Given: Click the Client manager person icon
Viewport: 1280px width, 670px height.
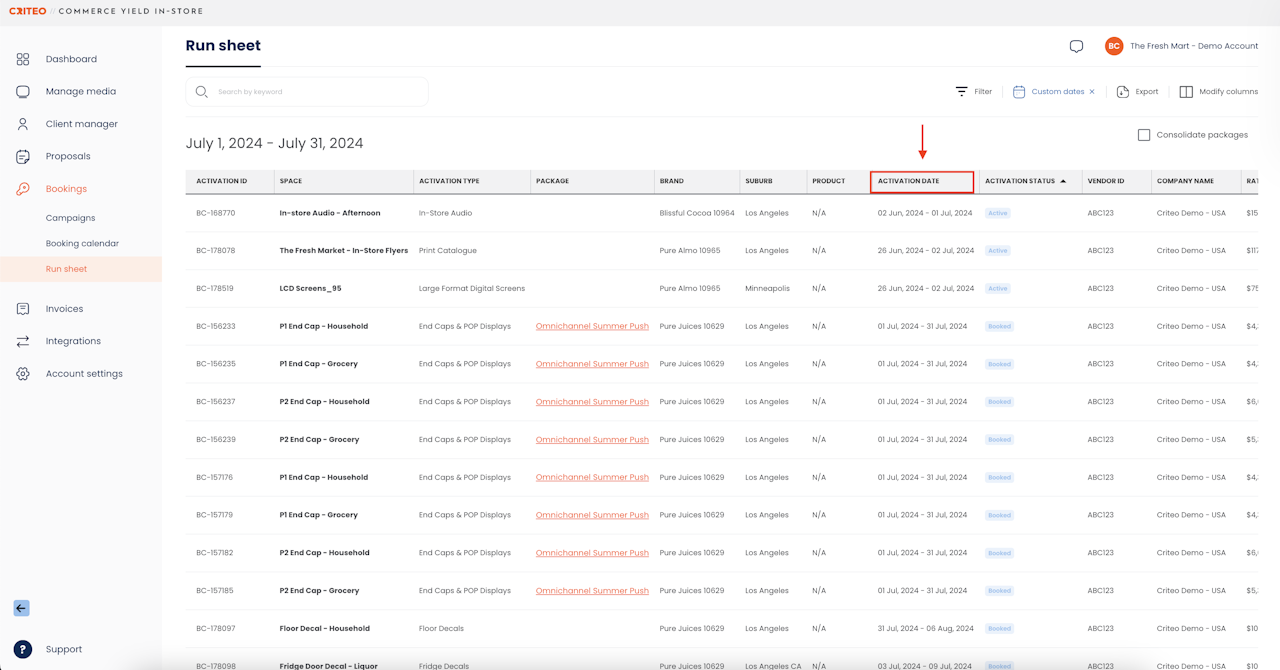Looking at the screenshot, I should pos(23,124).
